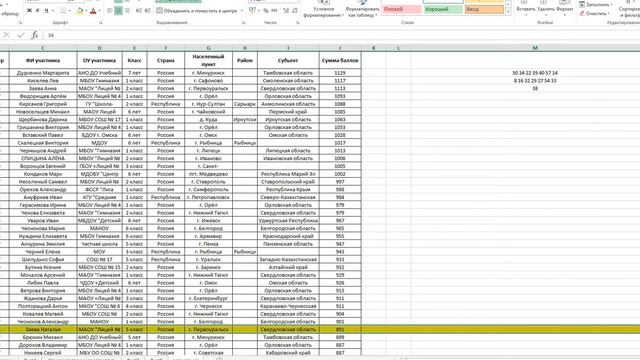Apply red font color letter A
The height and width of the screenshot is (360, 640).
pyautogui.click(x=93, y=11)
